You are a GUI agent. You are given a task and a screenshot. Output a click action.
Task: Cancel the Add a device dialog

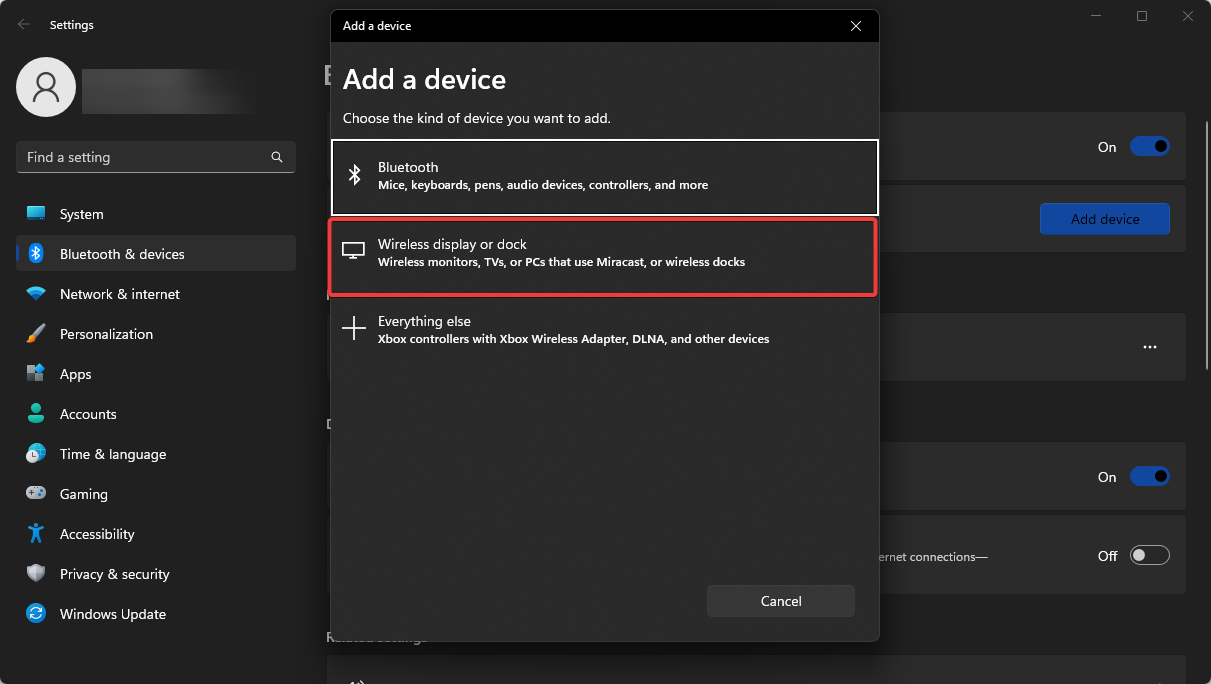781,601
